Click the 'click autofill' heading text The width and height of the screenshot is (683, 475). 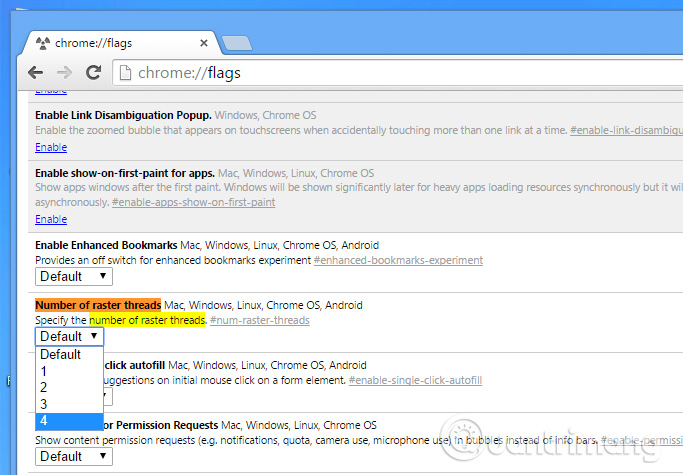[135, 365]
